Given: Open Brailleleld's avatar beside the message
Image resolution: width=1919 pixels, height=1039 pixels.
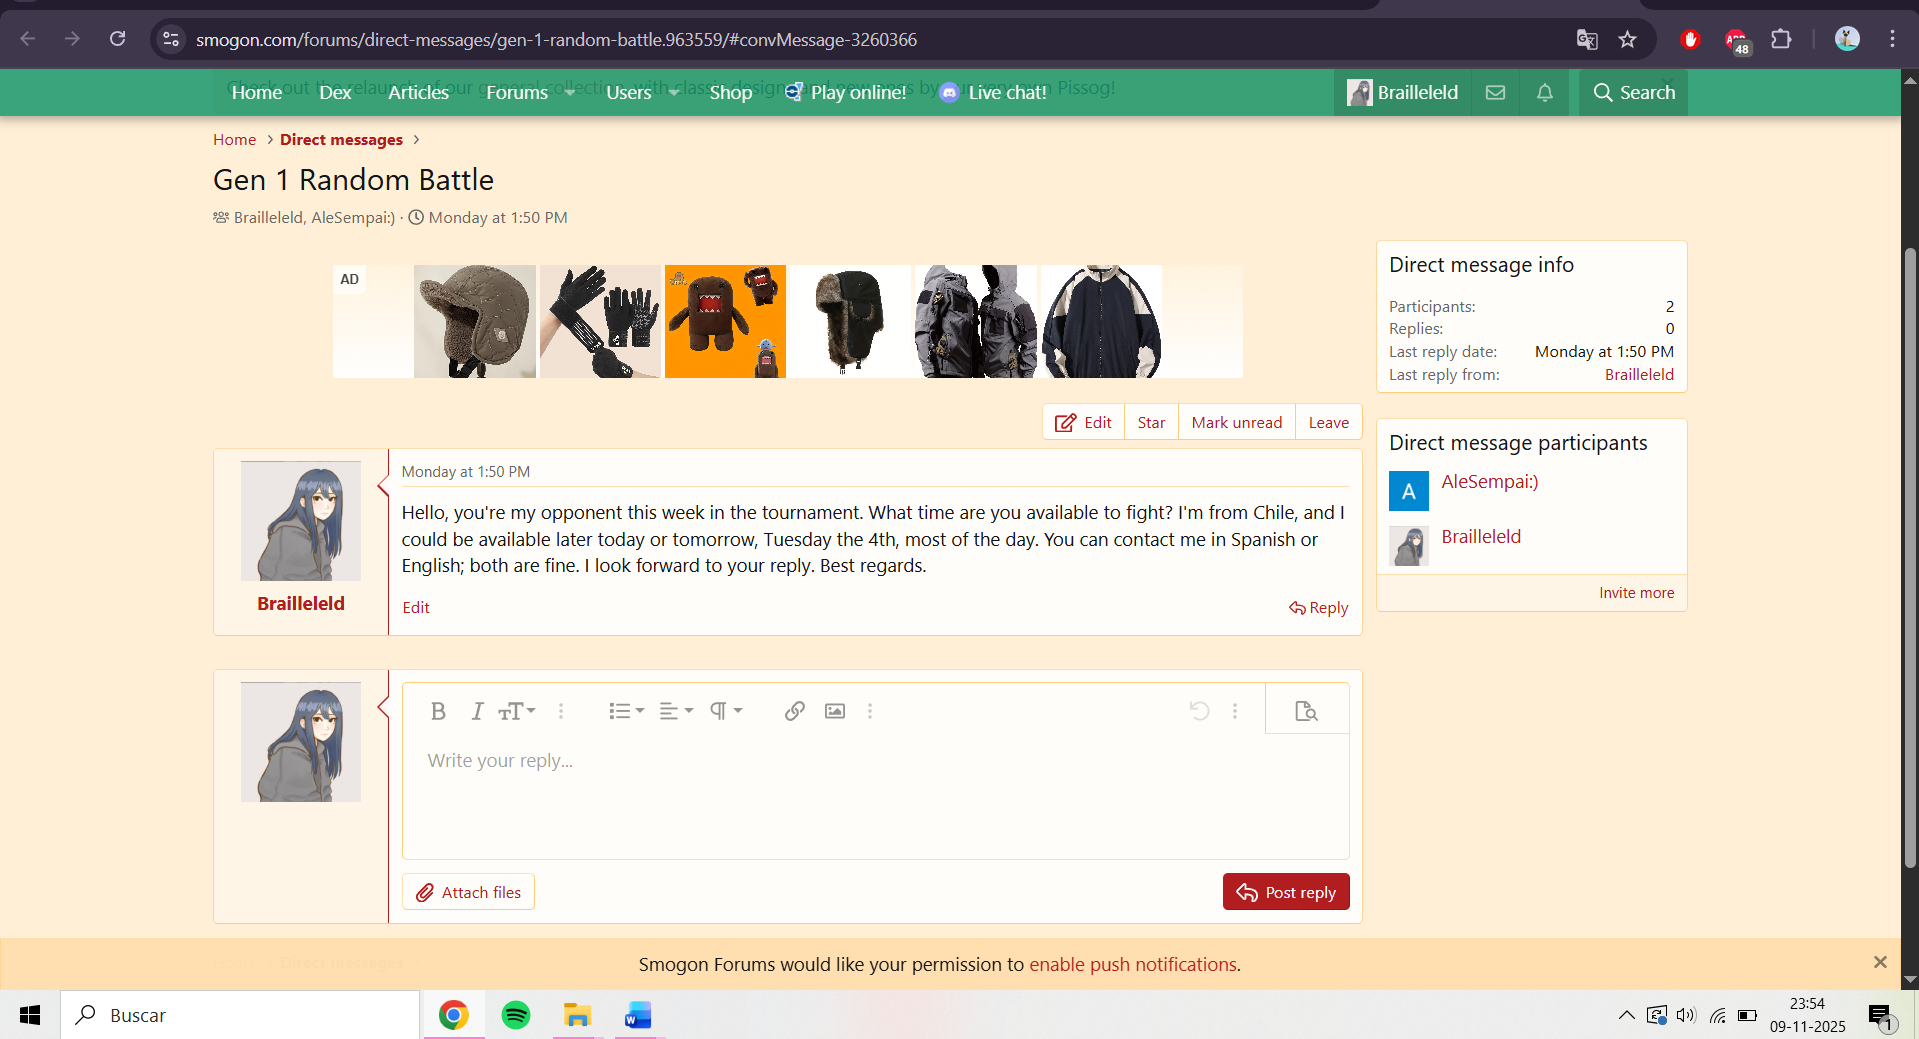Looking at the screenshot, I should click(x=301, y=521).
